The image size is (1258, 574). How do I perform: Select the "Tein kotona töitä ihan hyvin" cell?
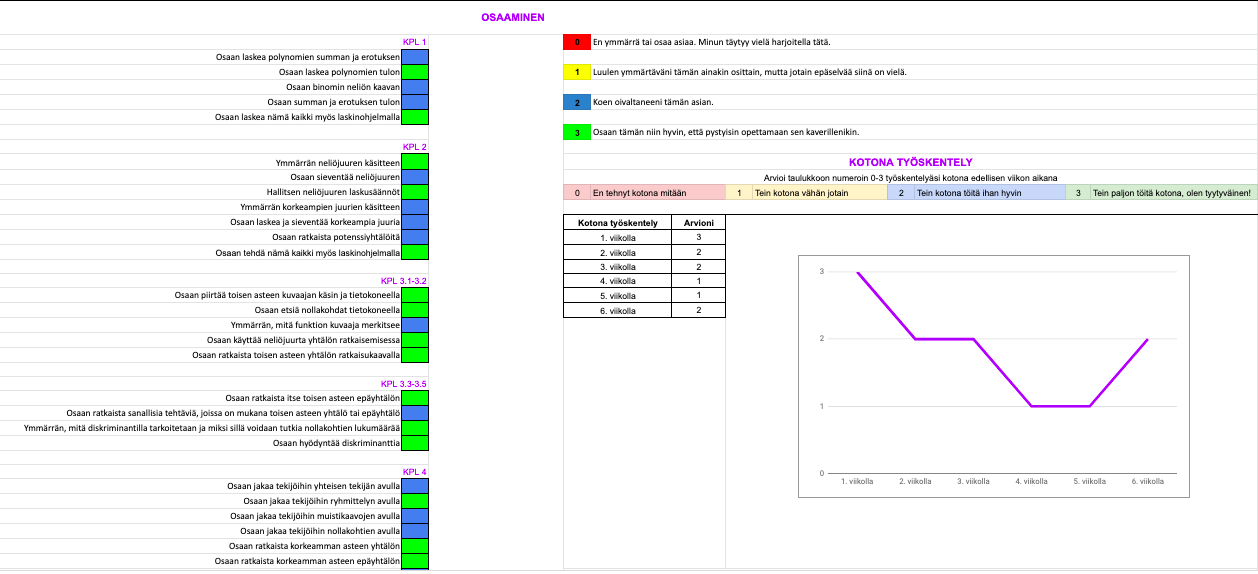[x=988, y=193]
